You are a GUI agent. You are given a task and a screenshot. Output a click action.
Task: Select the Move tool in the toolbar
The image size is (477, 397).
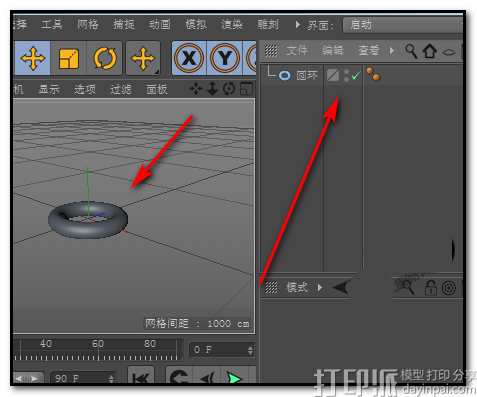pyautogui.click(x=33, y=58)
